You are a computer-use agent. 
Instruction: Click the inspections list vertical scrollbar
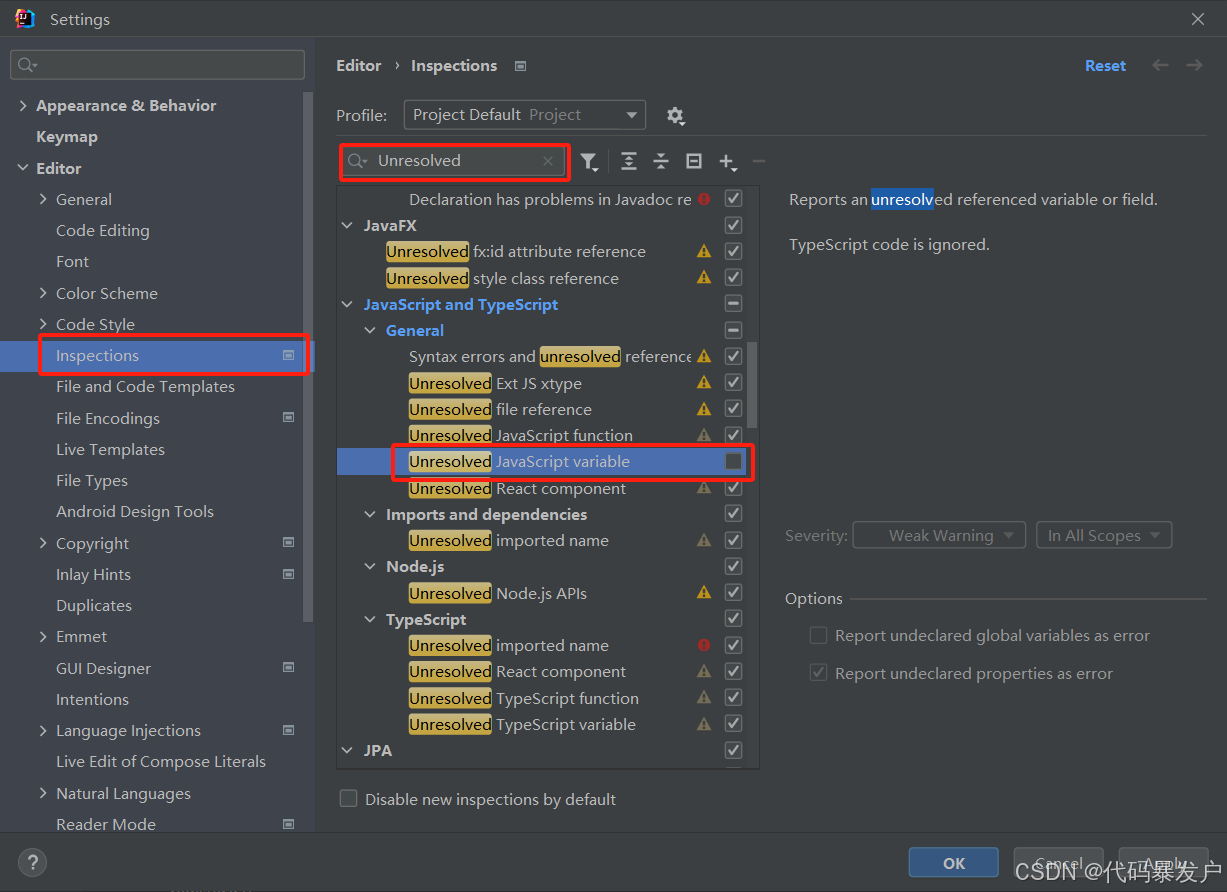[x=753, y=385]
